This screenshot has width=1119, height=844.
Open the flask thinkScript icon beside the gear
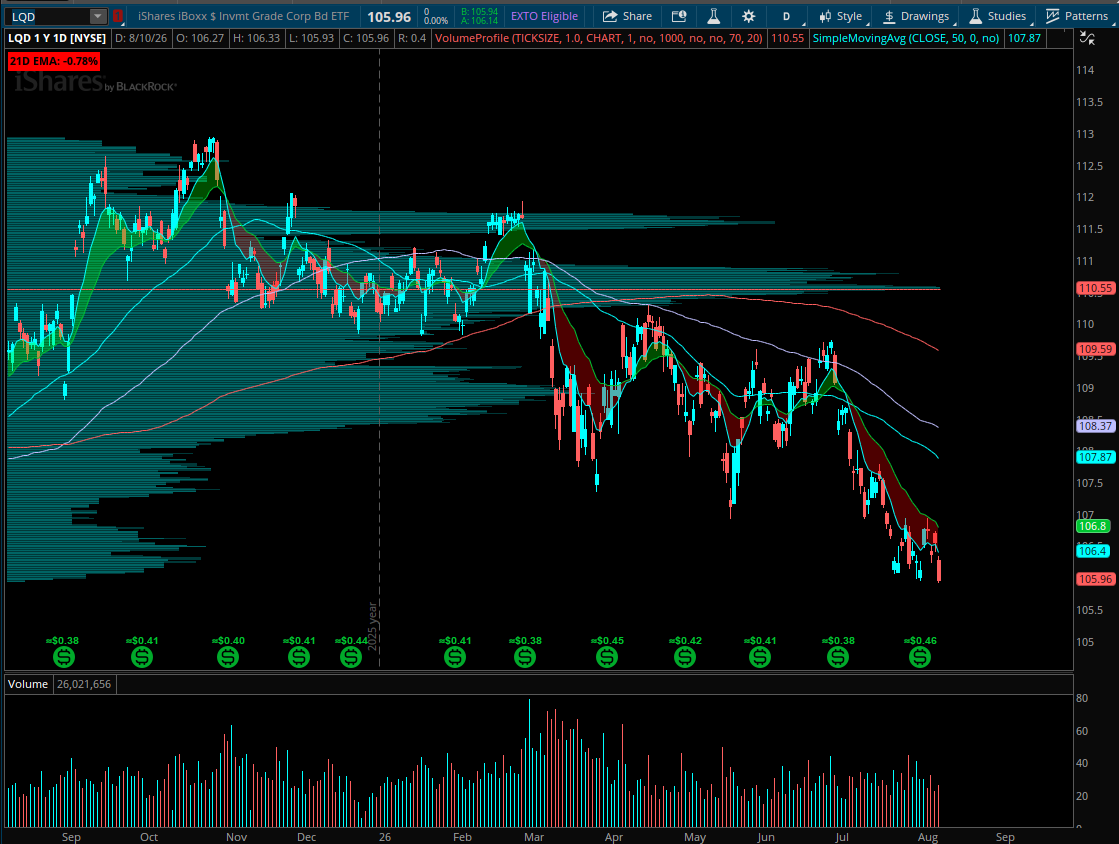(713, 16)
